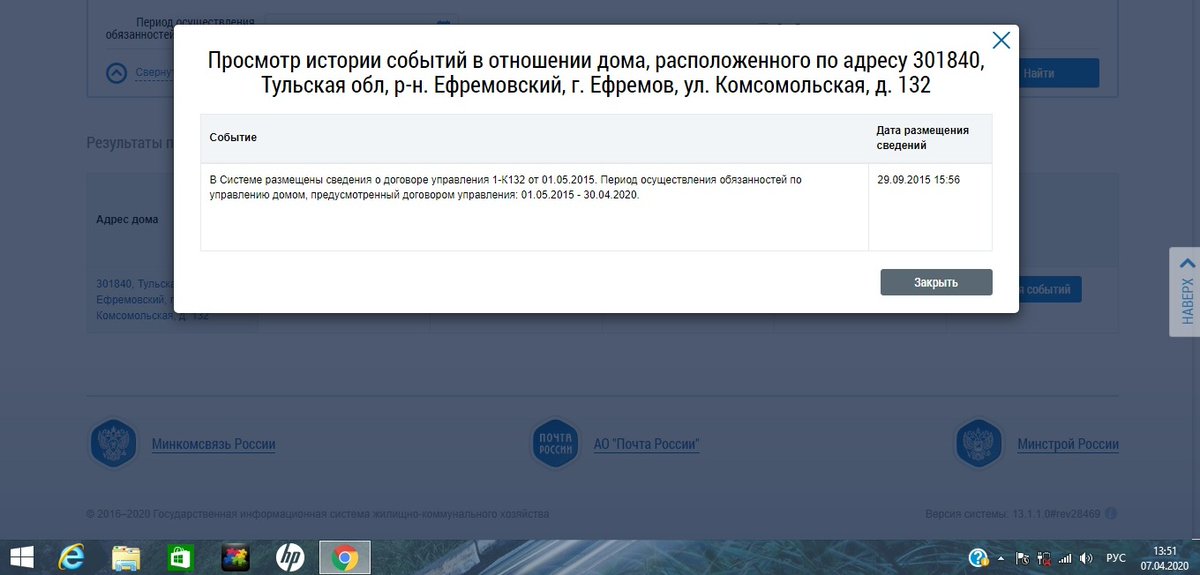Collapse search filters via round chevron icon

click(118, 73)
